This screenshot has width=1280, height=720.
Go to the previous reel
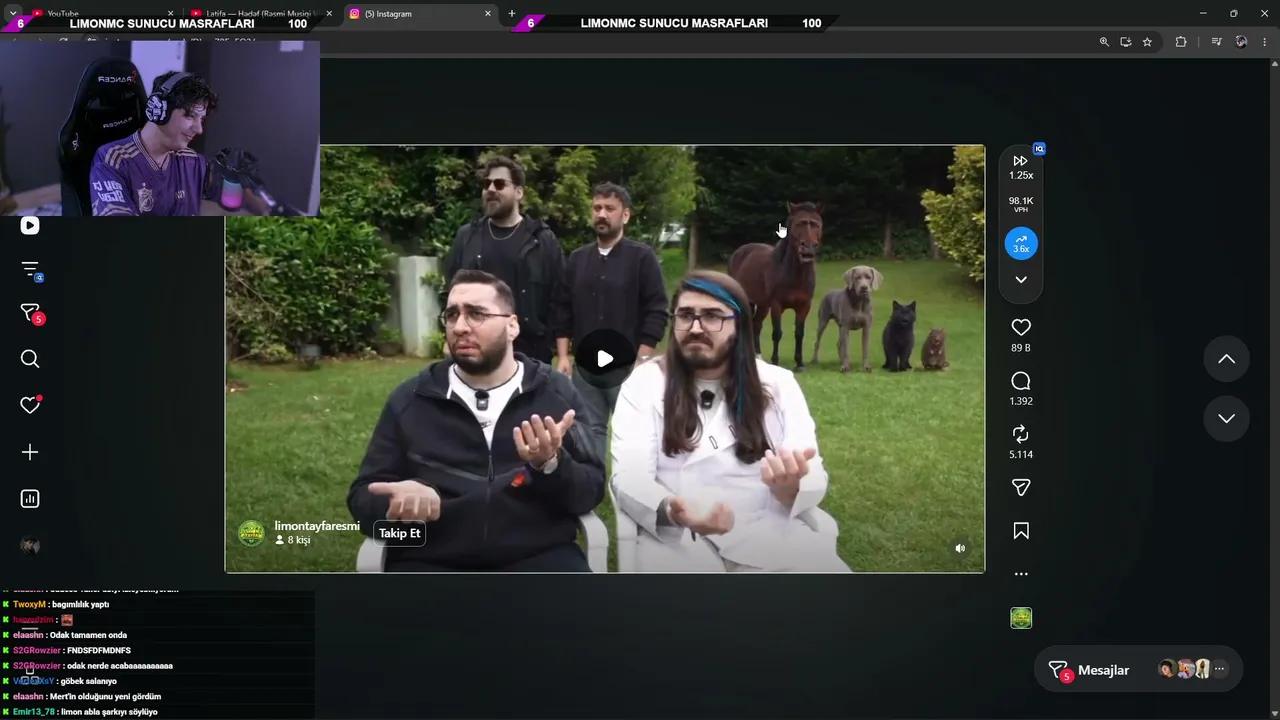(1226, 359)
